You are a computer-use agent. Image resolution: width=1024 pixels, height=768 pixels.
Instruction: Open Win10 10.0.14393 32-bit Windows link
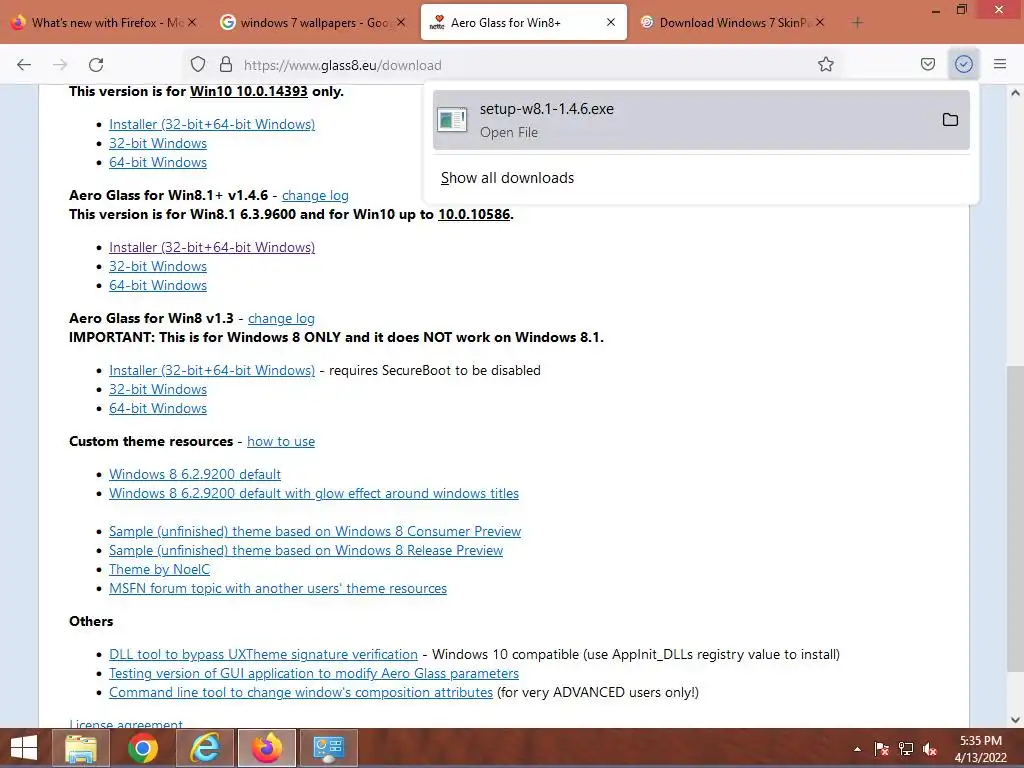pos(158,143)
